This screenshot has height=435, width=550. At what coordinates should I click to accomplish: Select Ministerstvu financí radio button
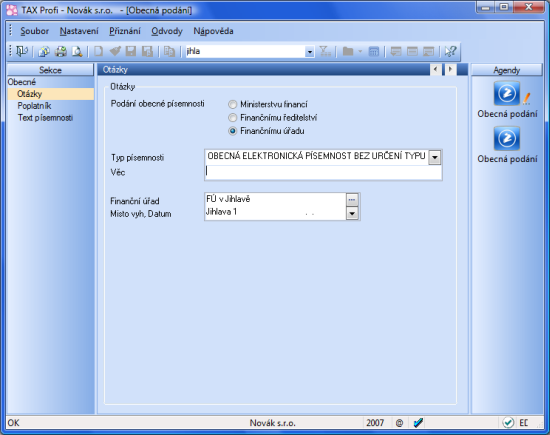click(x=233, y=104)
